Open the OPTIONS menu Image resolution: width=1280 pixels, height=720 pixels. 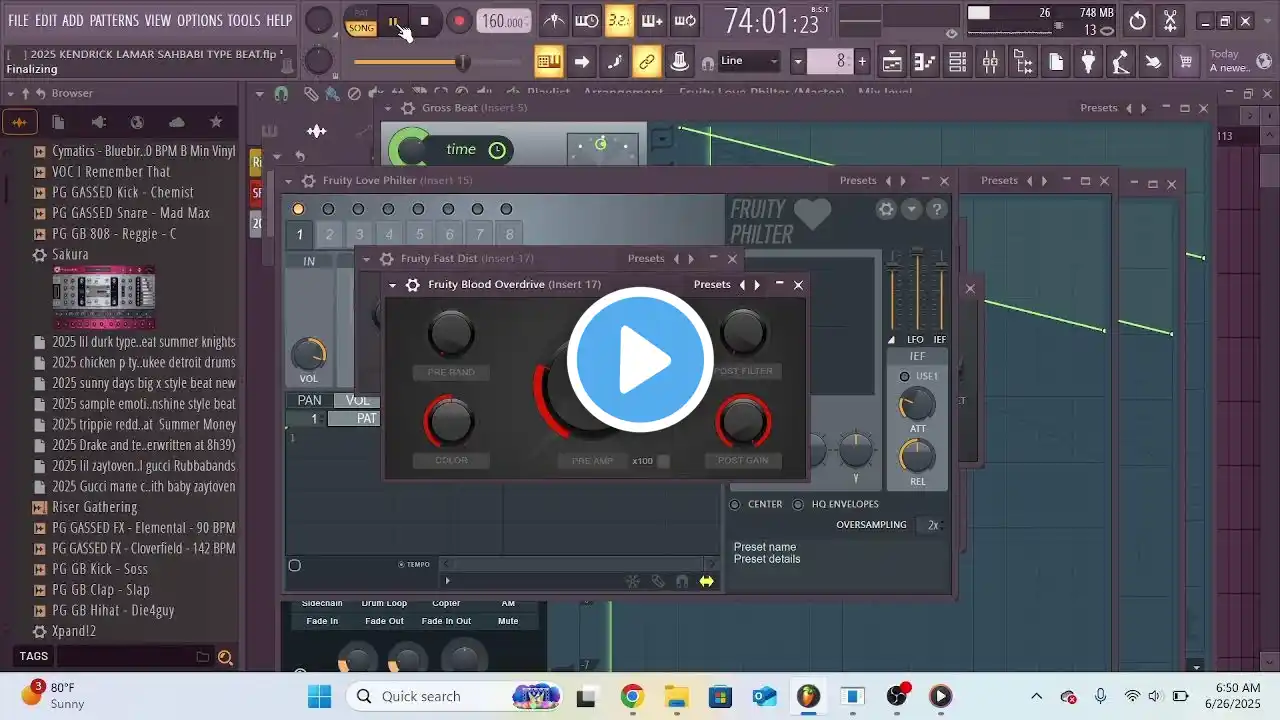pyautogui.click(x=199, y=20)
